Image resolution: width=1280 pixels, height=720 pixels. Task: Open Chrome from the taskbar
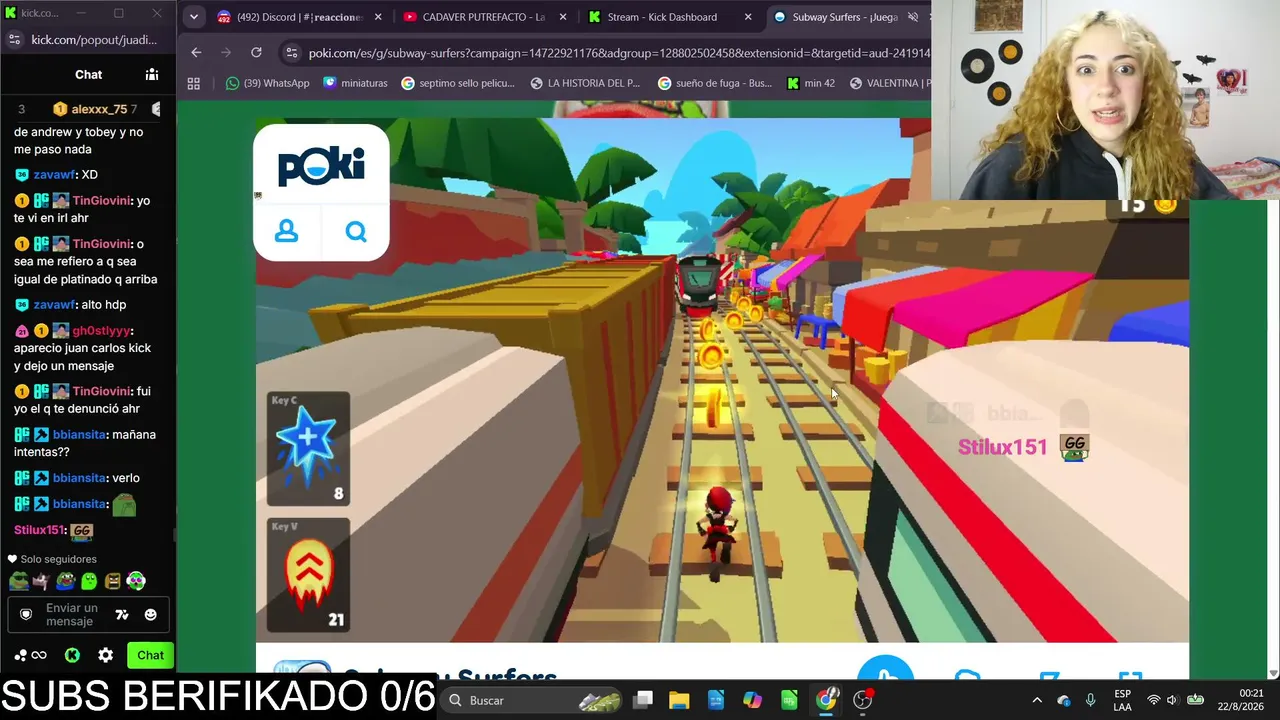pyautogui.click(x=826, y=700)
